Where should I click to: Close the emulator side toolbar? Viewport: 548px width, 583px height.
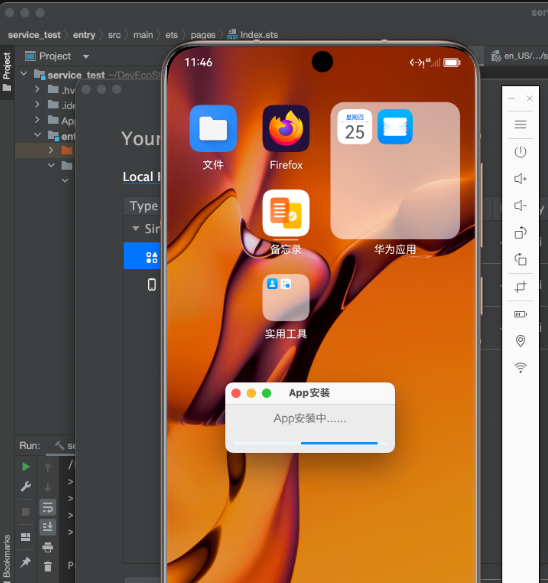pos(530,98)
